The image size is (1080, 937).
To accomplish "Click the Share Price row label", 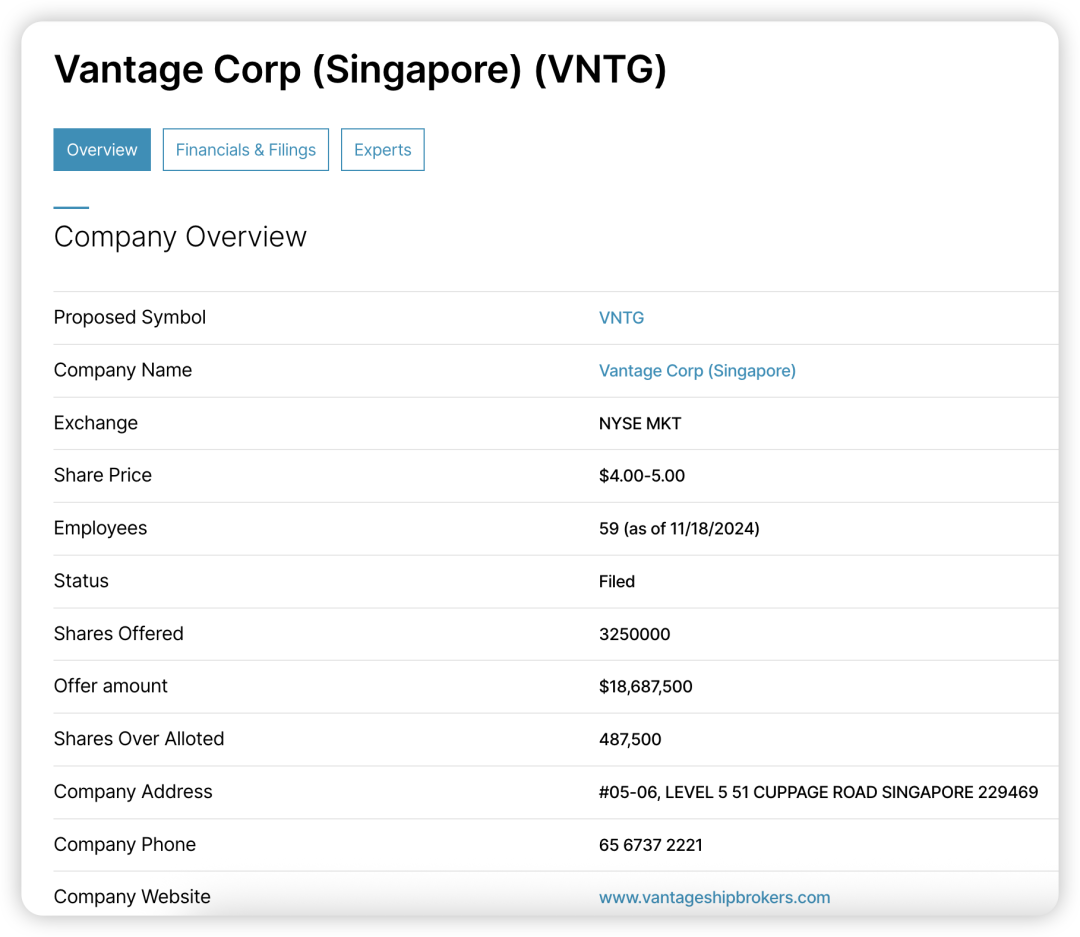I will point(103,475).
